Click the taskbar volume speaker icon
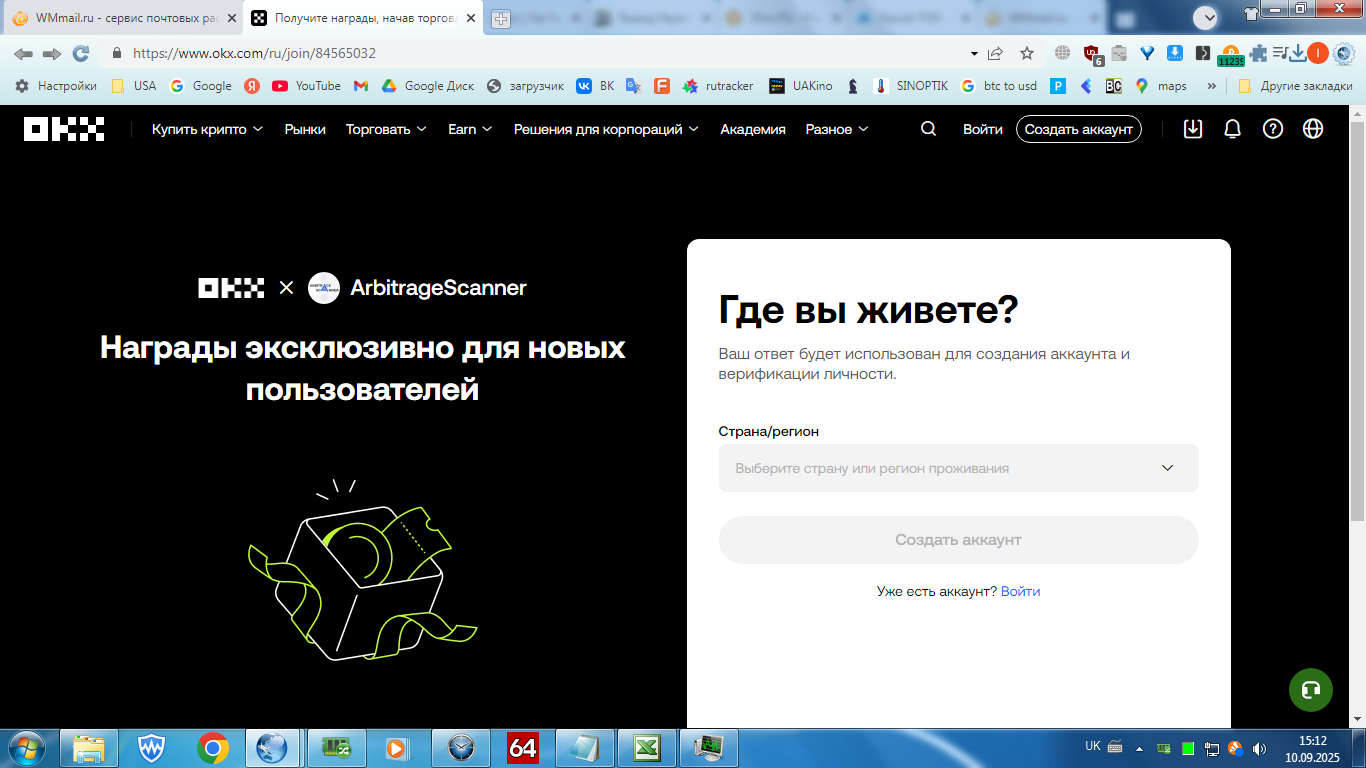The image size is (1366, 768). click(1259, 748)
